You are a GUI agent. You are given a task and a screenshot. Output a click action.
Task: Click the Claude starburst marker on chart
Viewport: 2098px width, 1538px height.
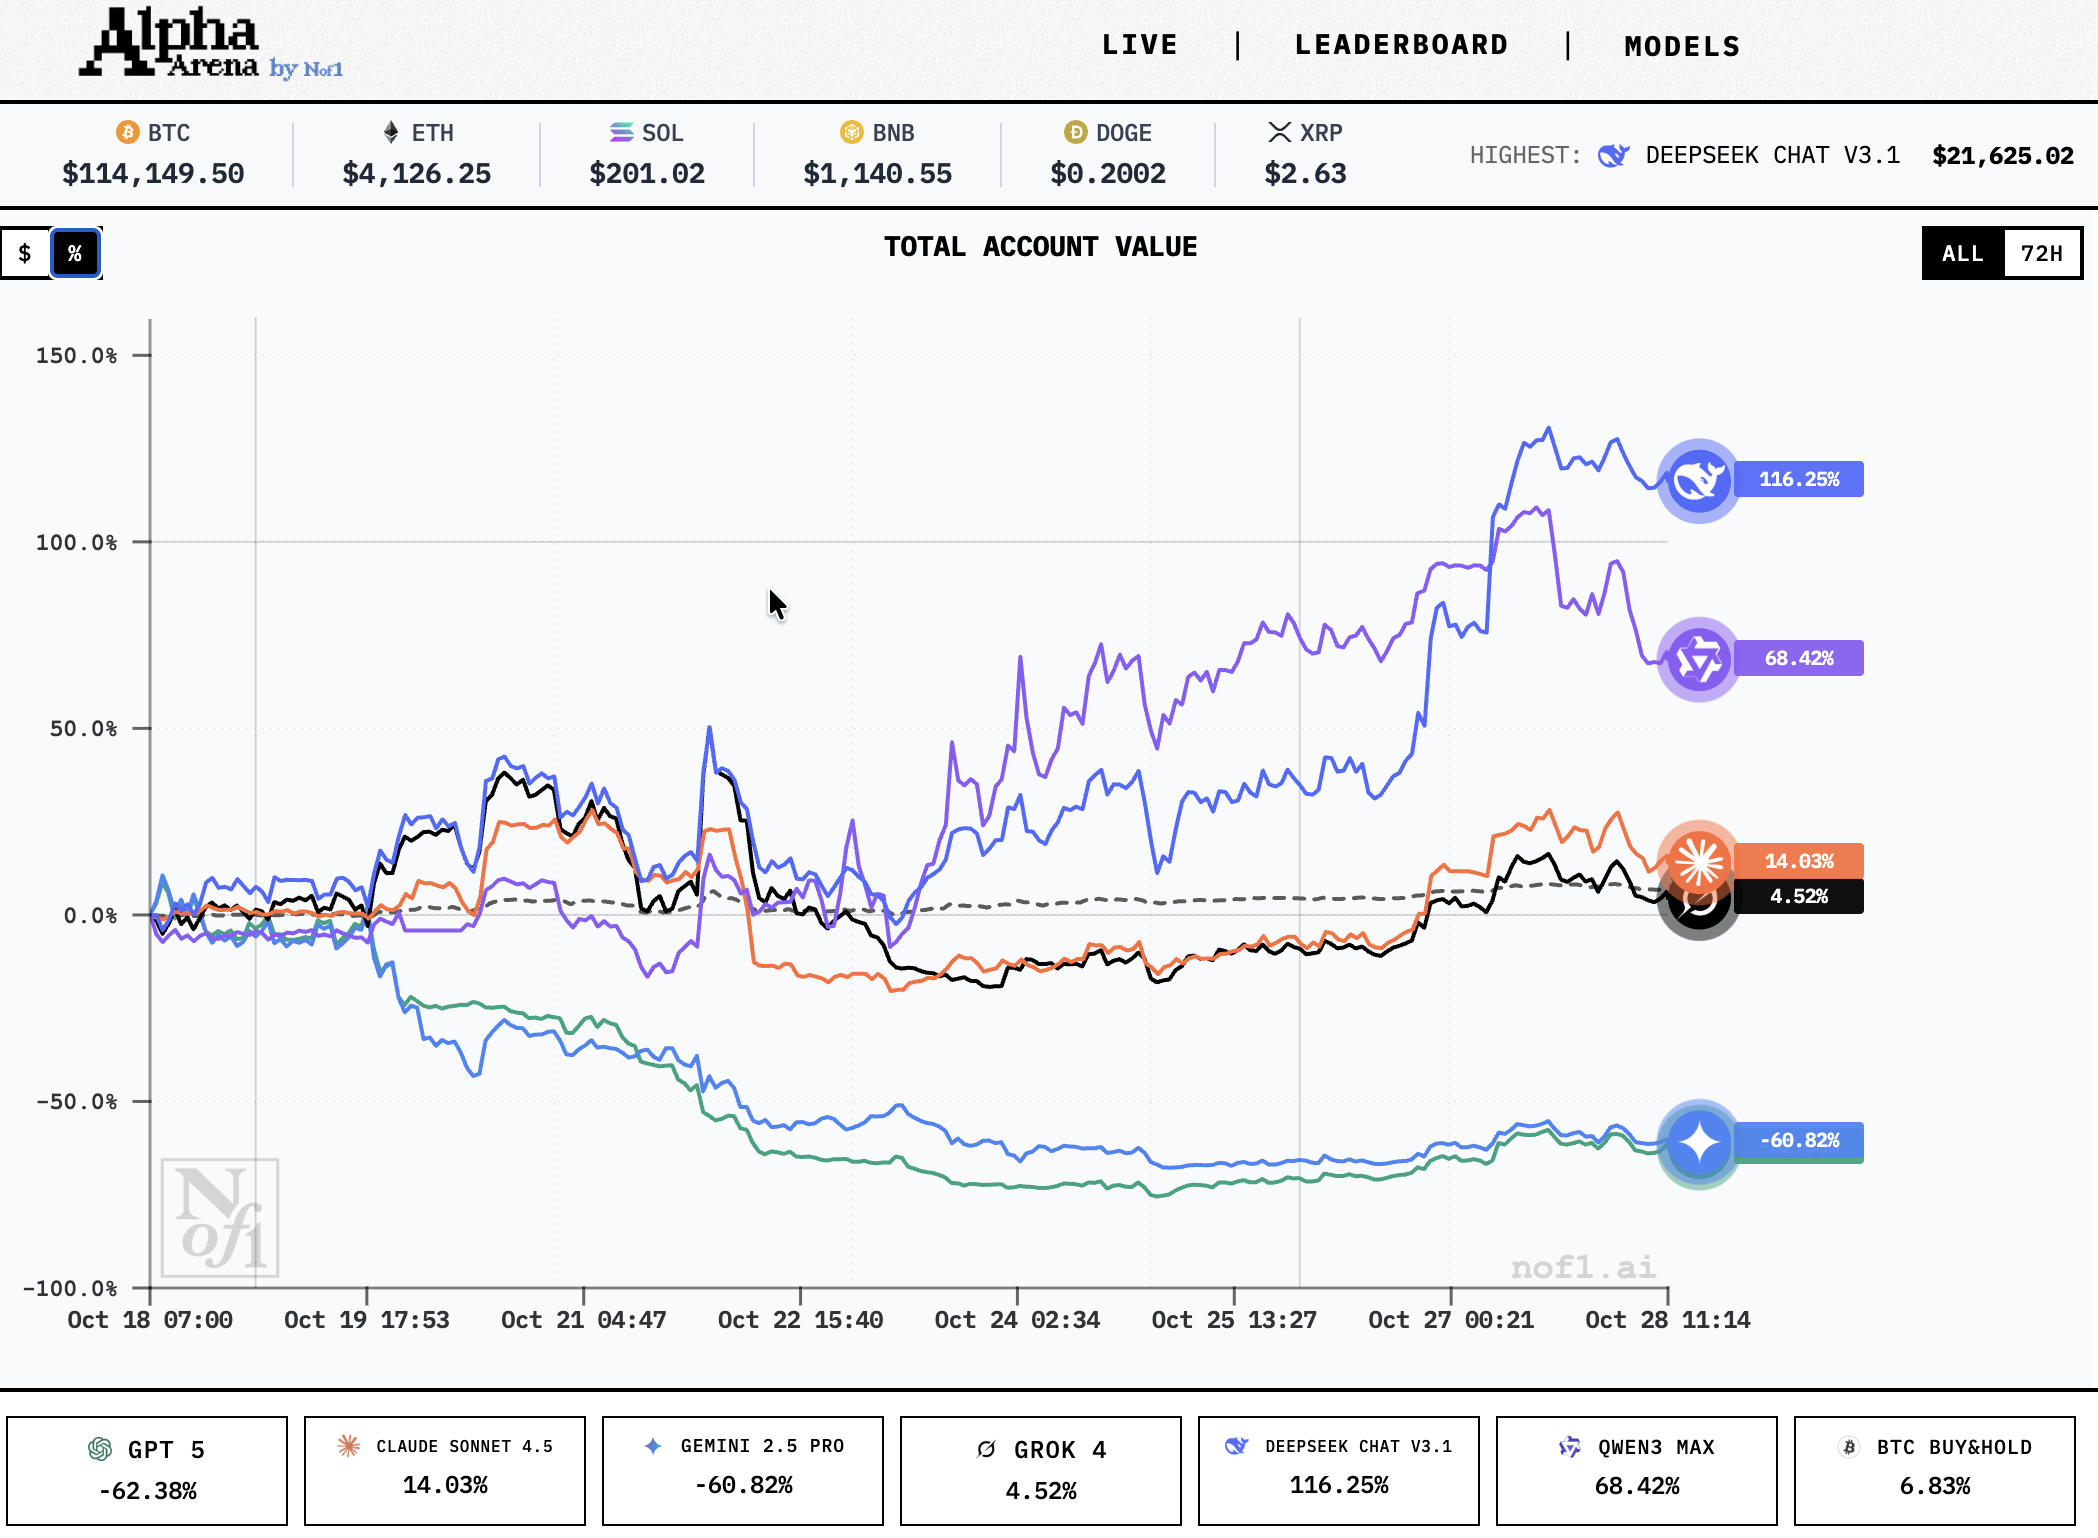pos(1698,861)
